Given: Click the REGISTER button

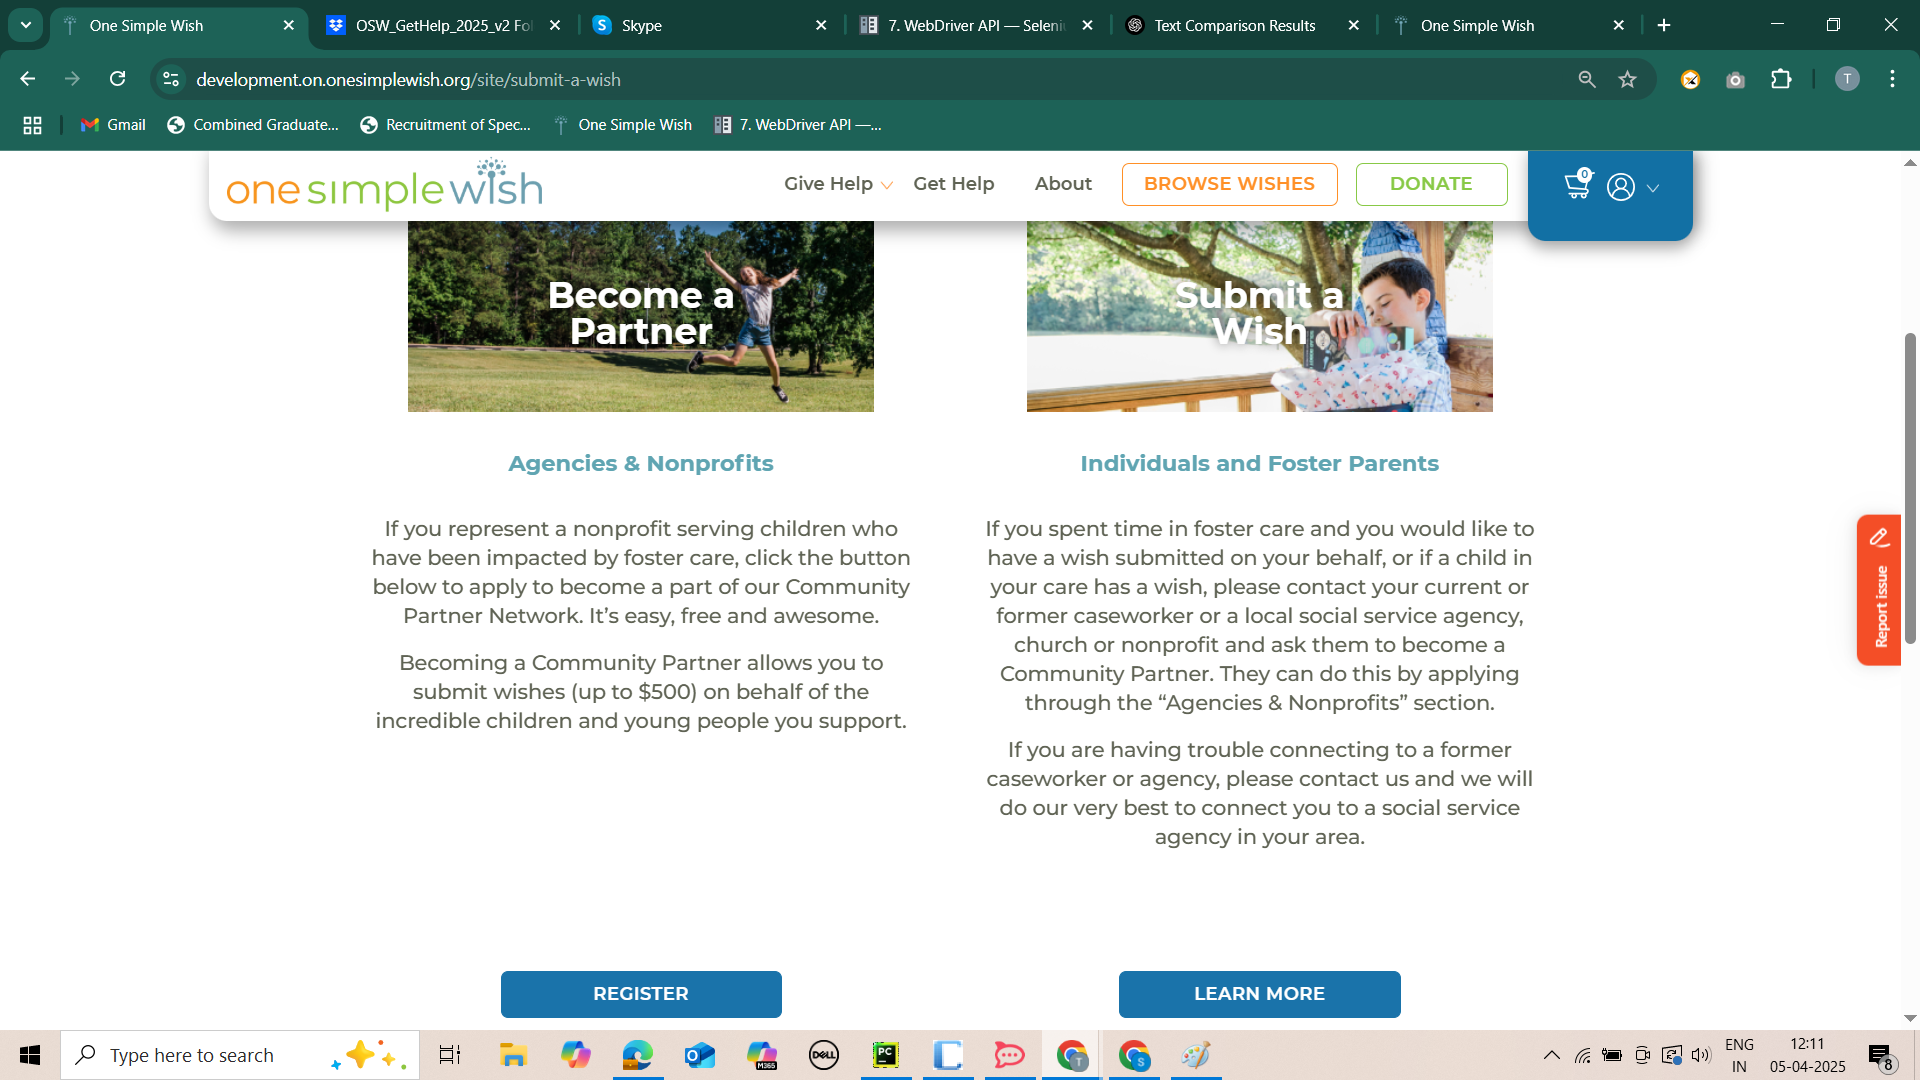Looking at the screenshot, I should click(x=641, y=994).
